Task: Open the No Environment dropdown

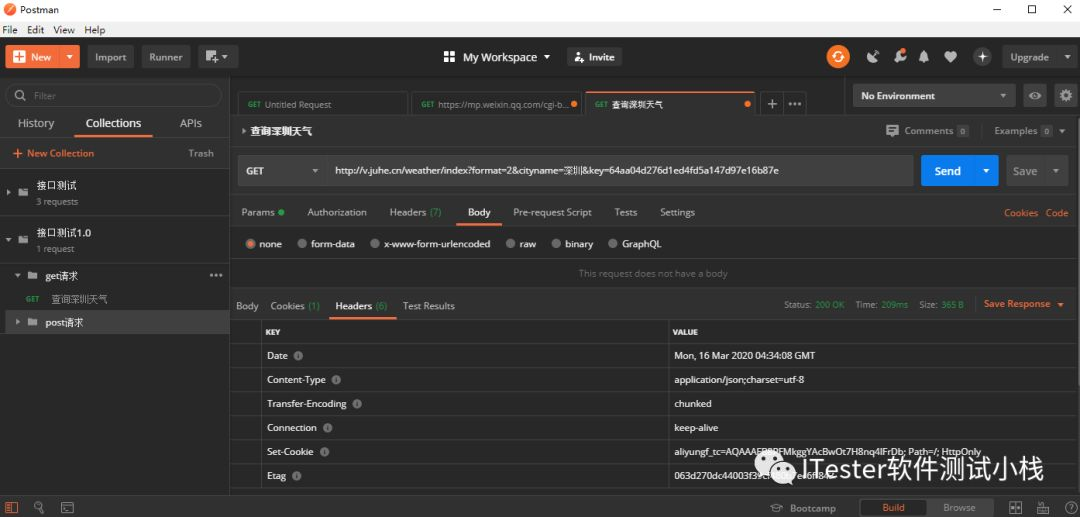Action: click(x=934, y=96)
